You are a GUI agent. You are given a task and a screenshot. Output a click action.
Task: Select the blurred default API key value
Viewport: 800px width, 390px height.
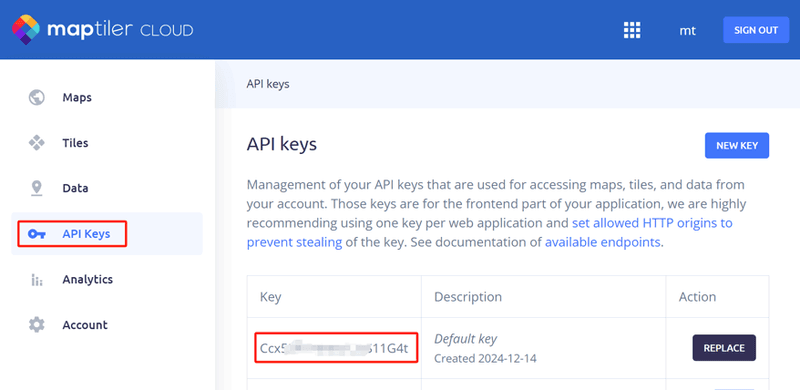335,348
